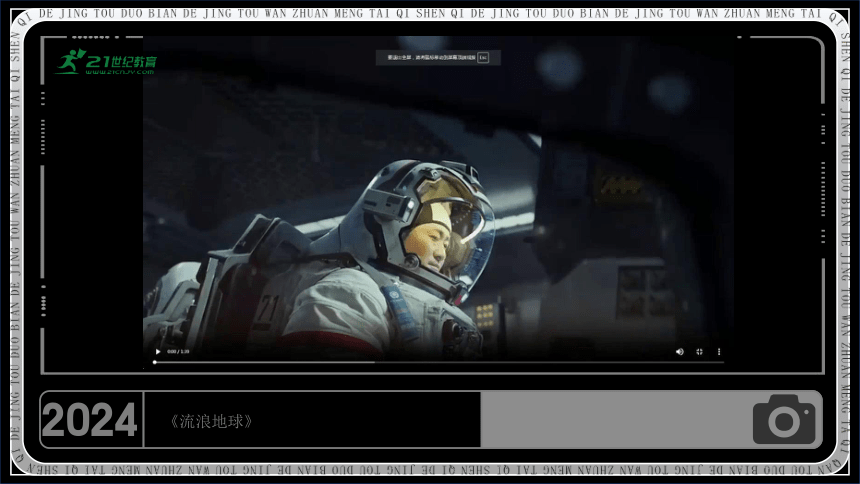Click the Esc key hint in the fullscreen notice
This screenshot has height=484, width=860.
click(x=483, y=57)
